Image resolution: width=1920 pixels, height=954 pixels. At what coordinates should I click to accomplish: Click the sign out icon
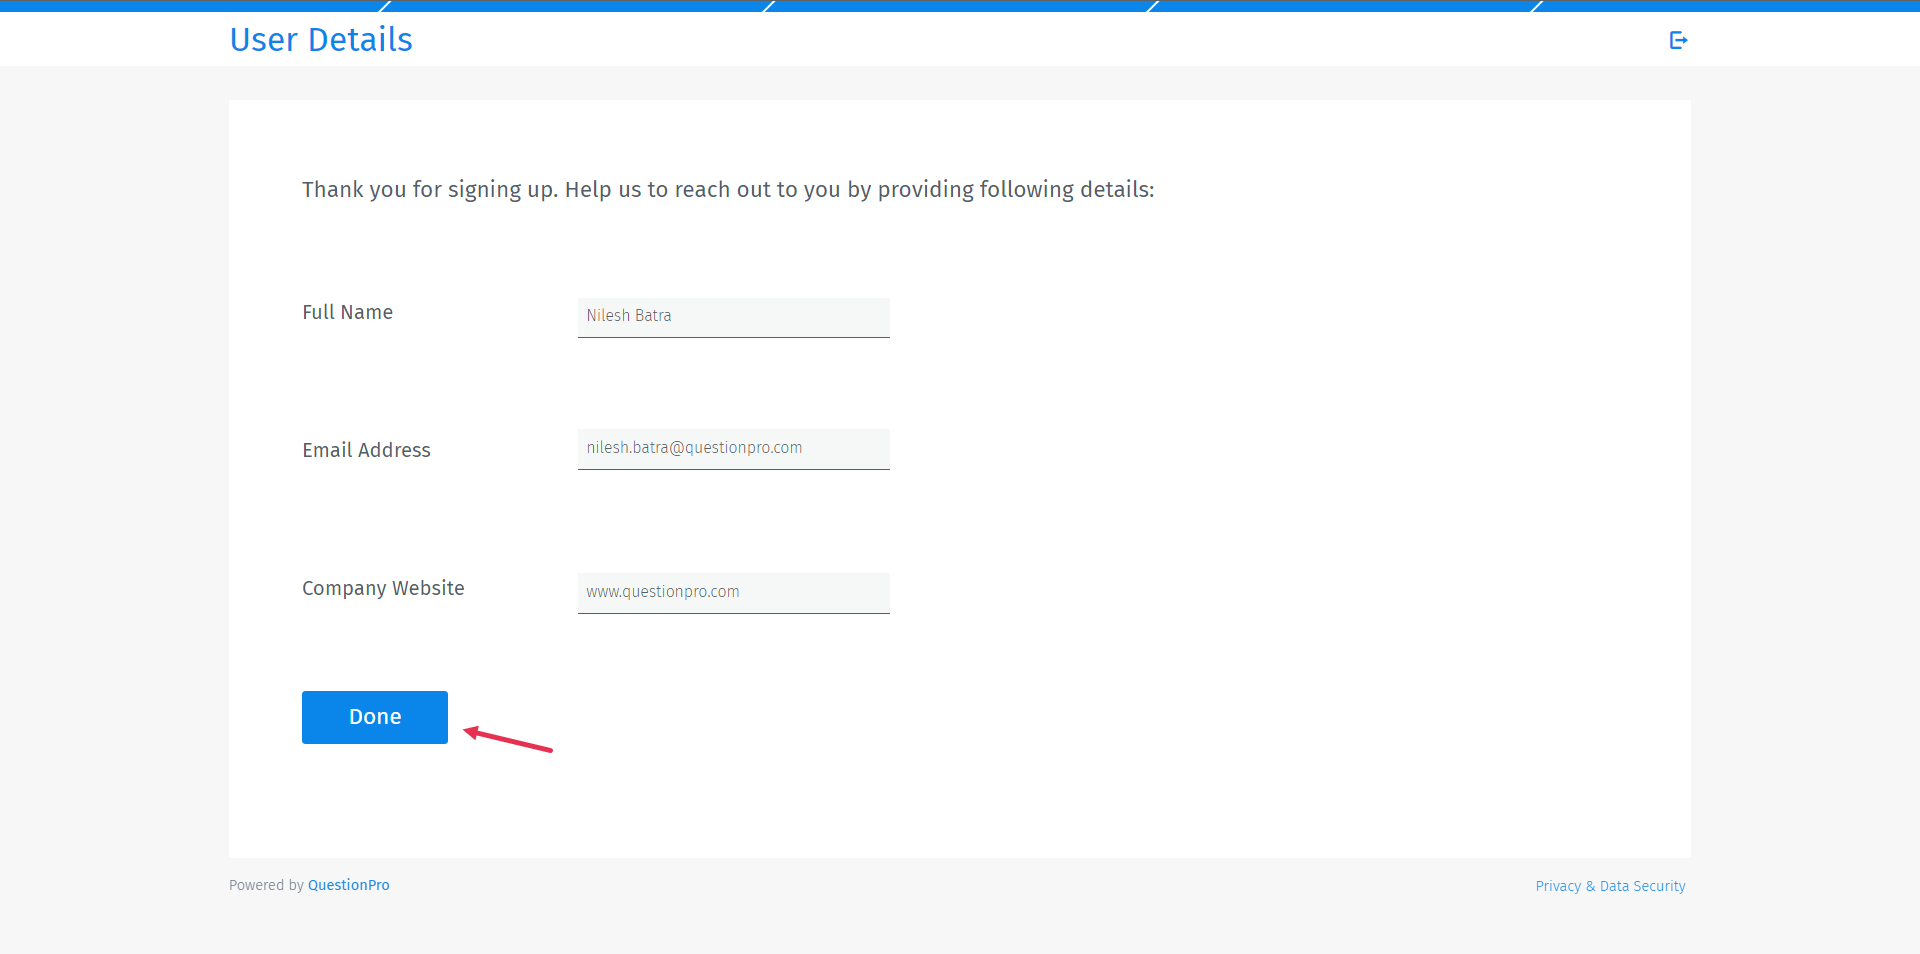click(x=1678, y=40)
